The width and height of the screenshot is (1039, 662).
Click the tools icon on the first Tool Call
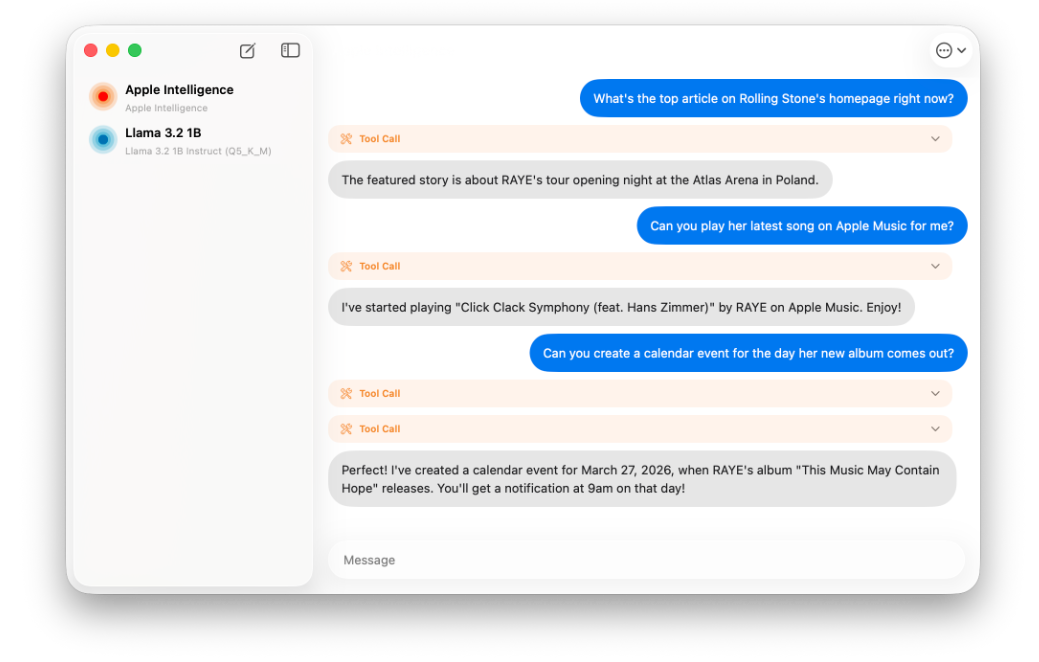pos(346,139)
